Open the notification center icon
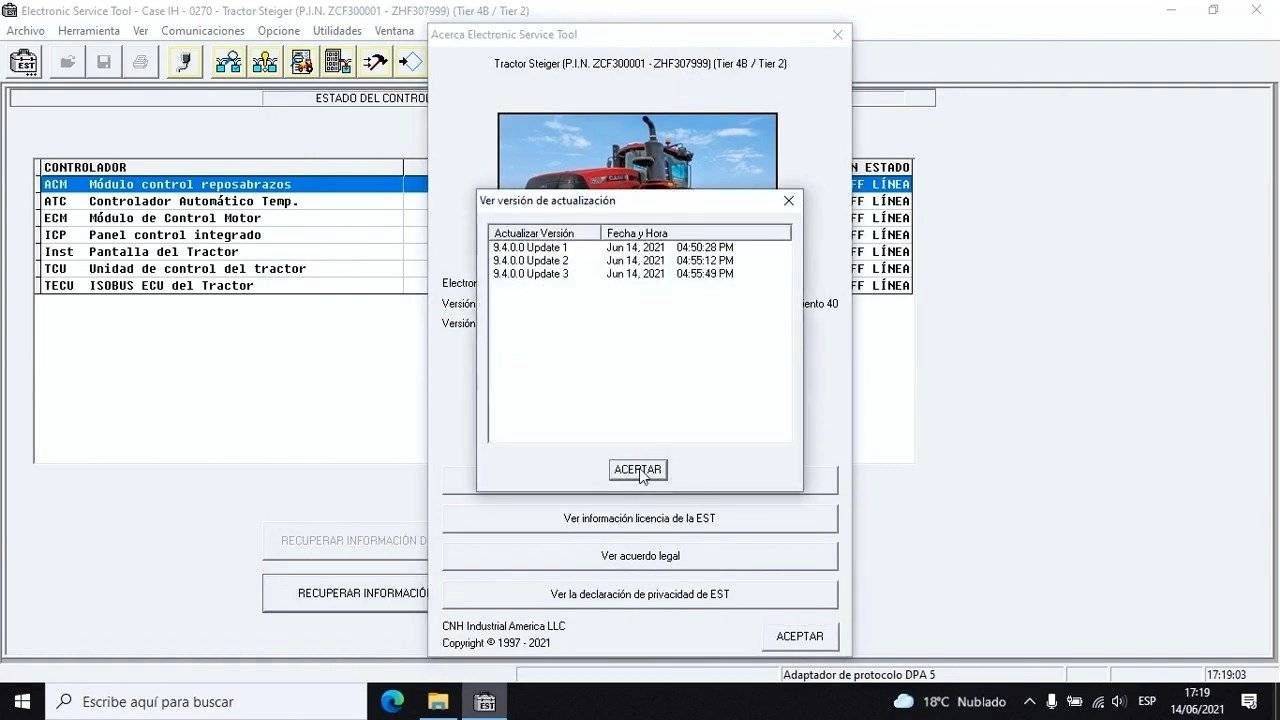Viewport: 1280px width, 720px height. point(1249,701)
